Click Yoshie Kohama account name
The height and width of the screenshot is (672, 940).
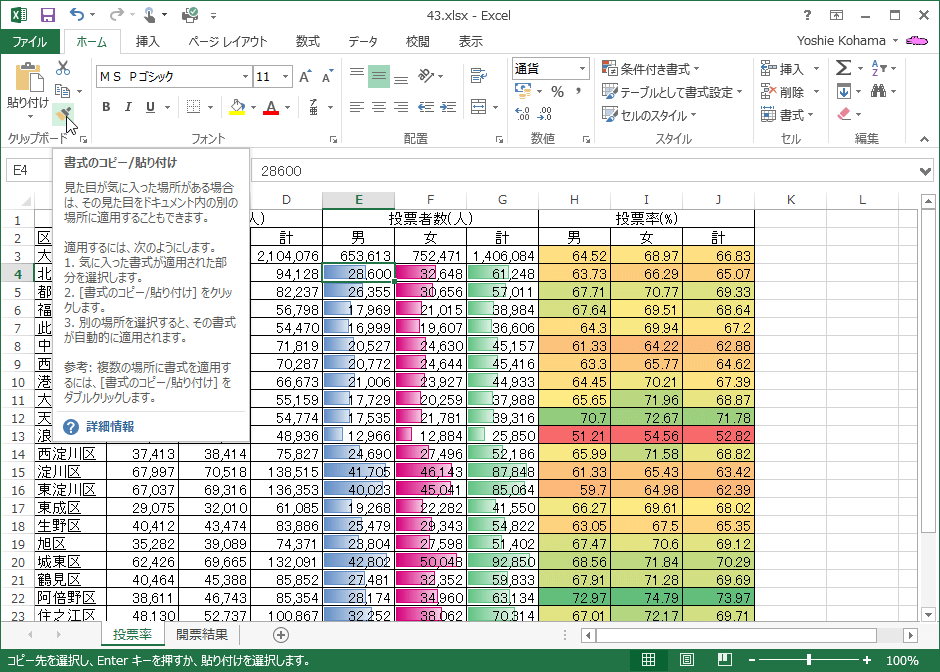840,41
